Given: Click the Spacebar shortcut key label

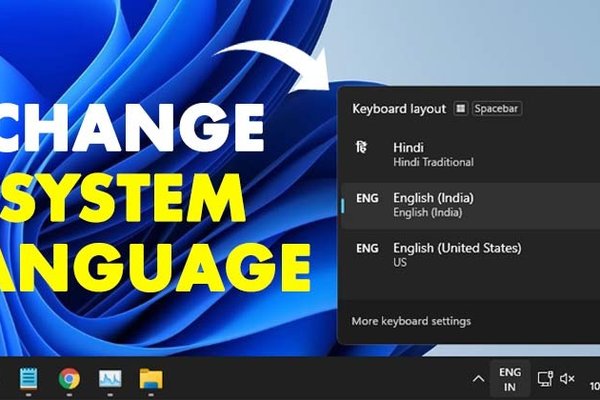Looking at the screenshot, I should (x=497, y=109).
